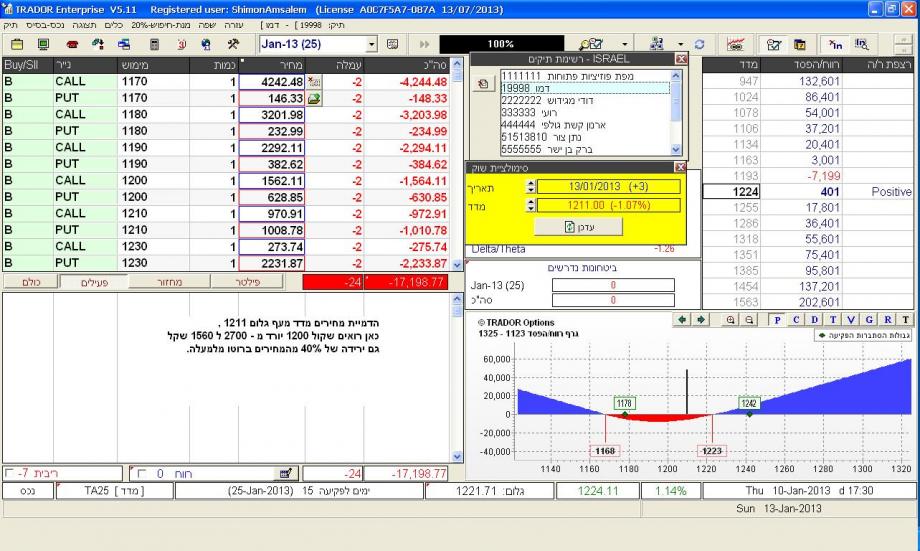Click the blue refresh arrows icon

point(699,45)
